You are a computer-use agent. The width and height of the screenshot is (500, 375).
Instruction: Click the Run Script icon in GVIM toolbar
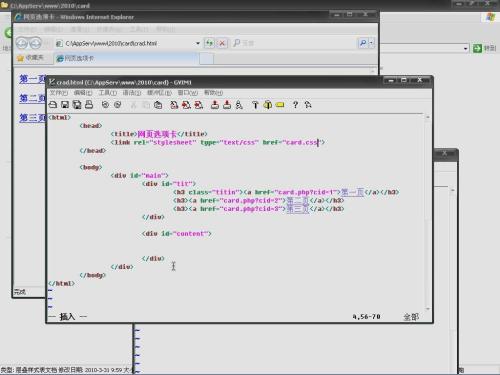[x=239, y=105]
